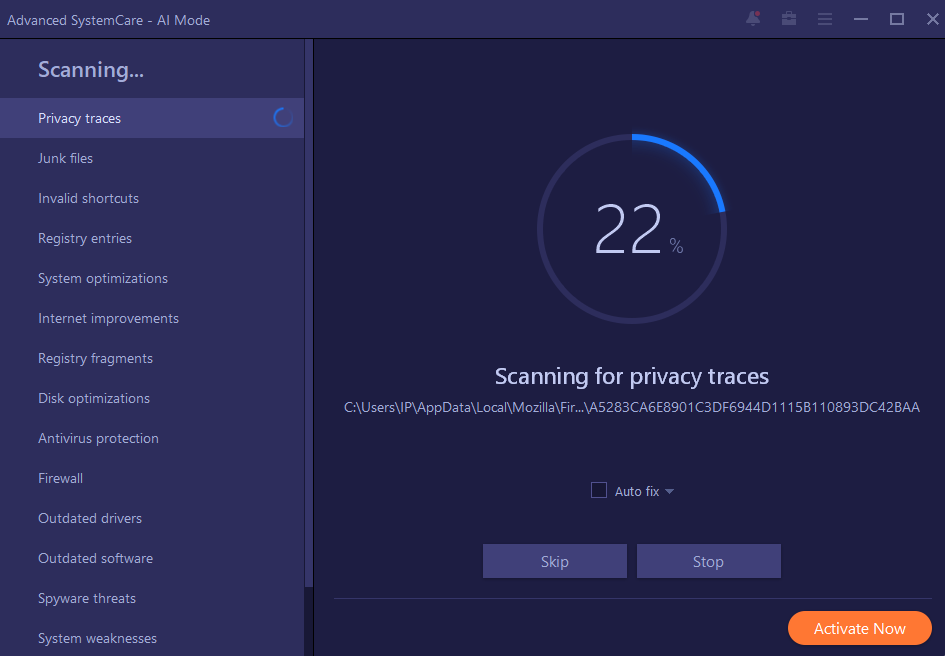Expand the Auto fix dropdown arrow
Screen dimensions: 945x656
(669, 491)
